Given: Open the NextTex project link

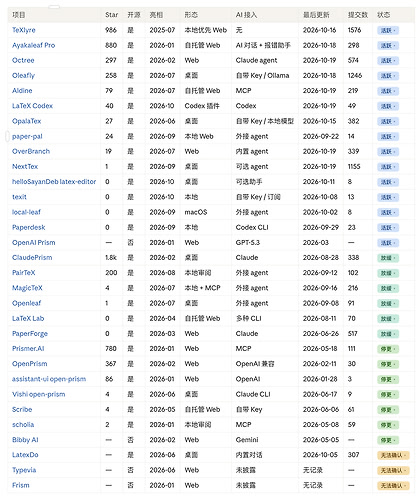Looking at the screenshot, I should (25, 167).
